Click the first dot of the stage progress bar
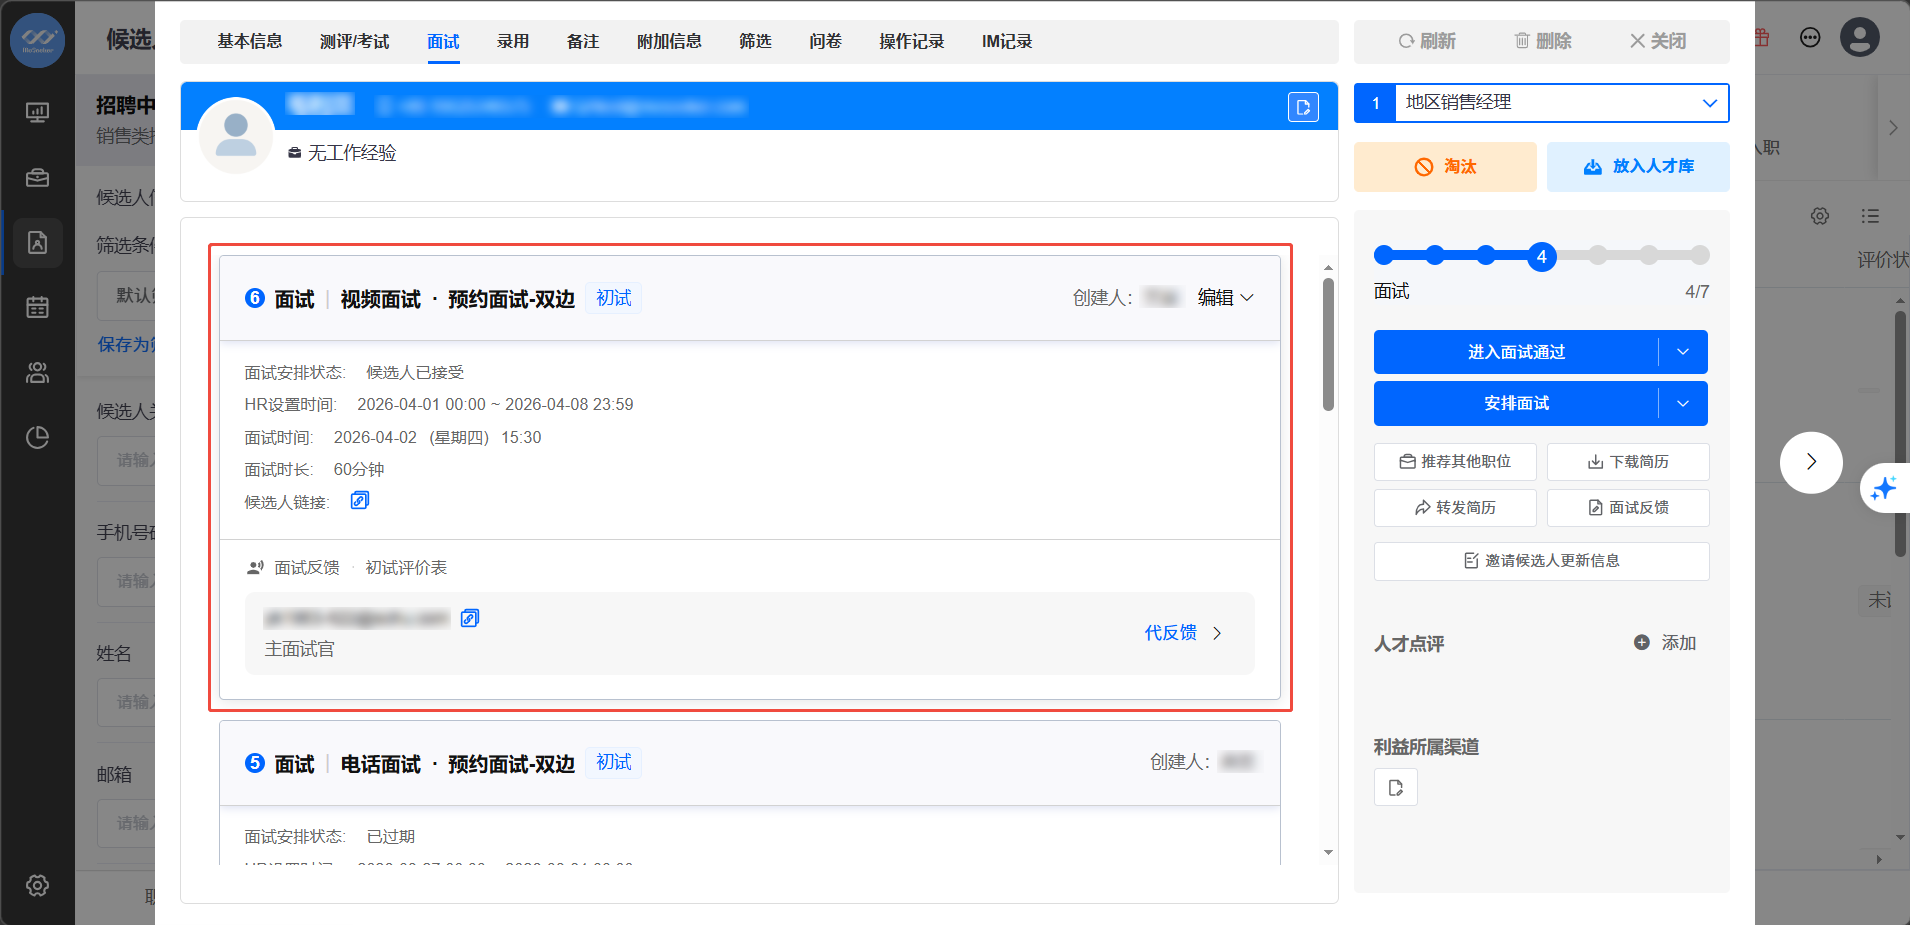Viewport: 1910px width, 925px height. (x=1384, y=256)
